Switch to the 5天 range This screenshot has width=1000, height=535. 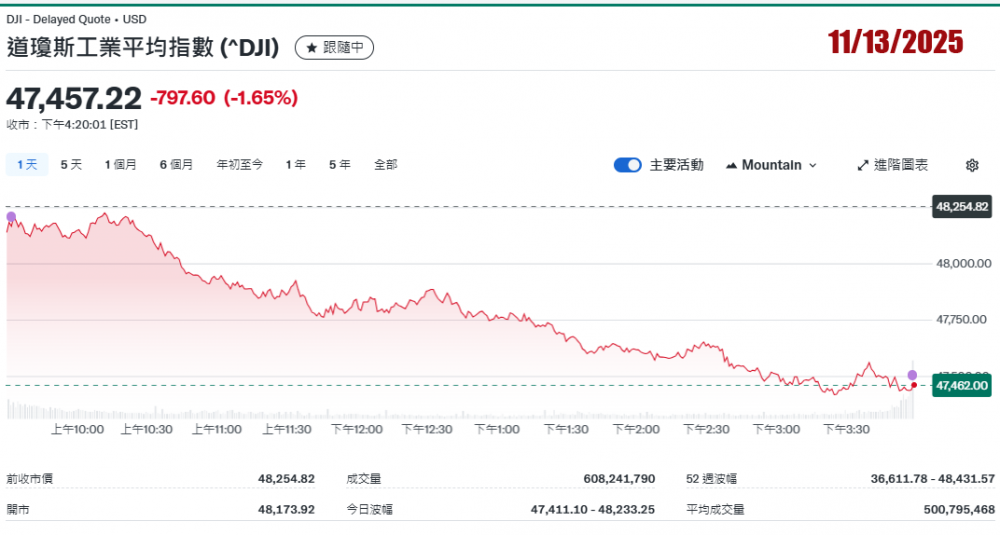pyautogui.click(x=71, y=165)
